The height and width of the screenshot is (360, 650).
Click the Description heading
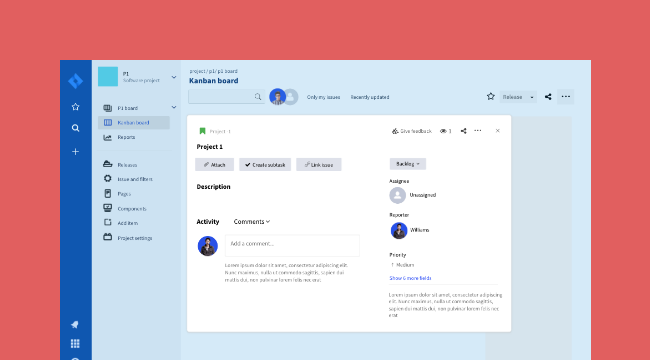coord(213,187)
